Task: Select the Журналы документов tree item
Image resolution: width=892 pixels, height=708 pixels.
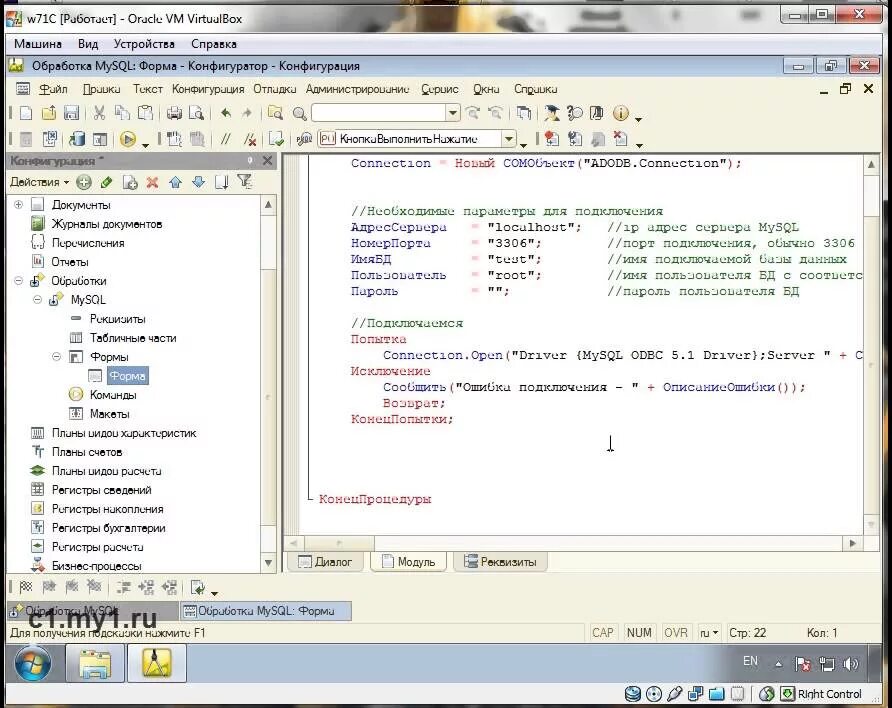Action: tap(107, 223)
